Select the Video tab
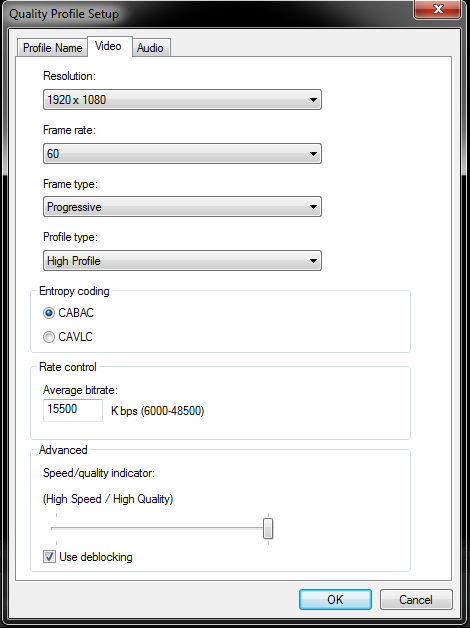 tap(108, 46)
